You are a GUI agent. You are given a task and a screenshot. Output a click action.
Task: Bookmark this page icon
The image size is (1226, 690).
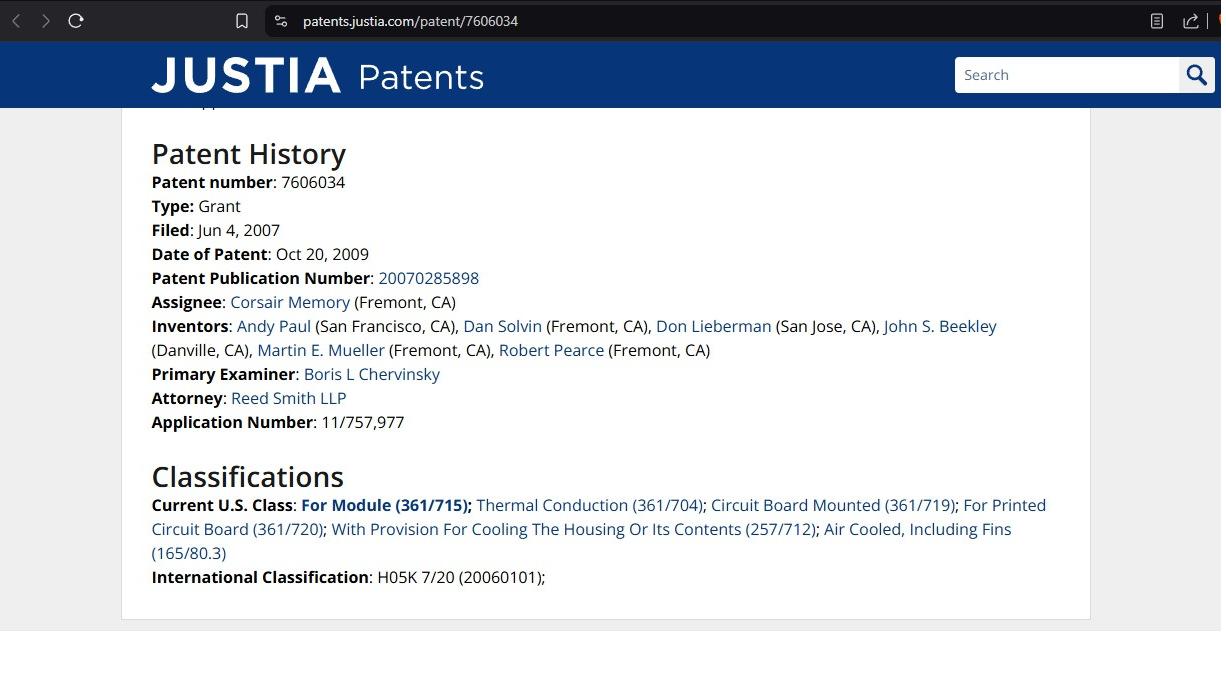pos(242,21)
